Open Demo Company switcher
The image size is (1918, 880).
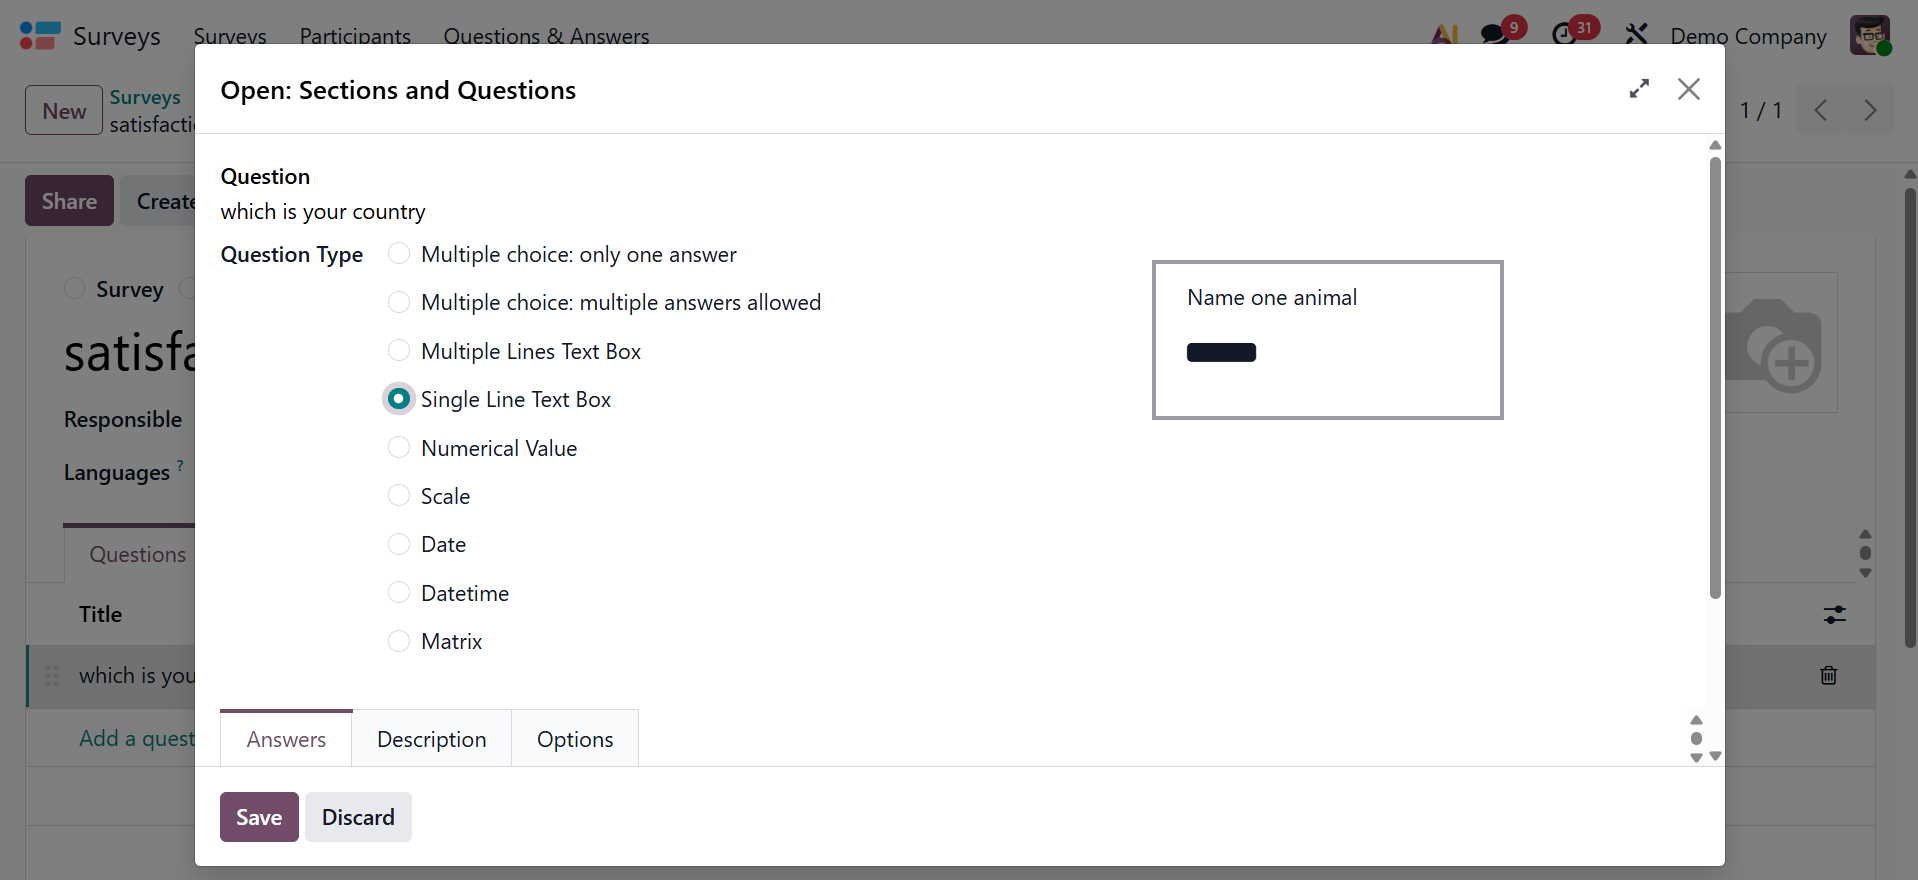1748,36
